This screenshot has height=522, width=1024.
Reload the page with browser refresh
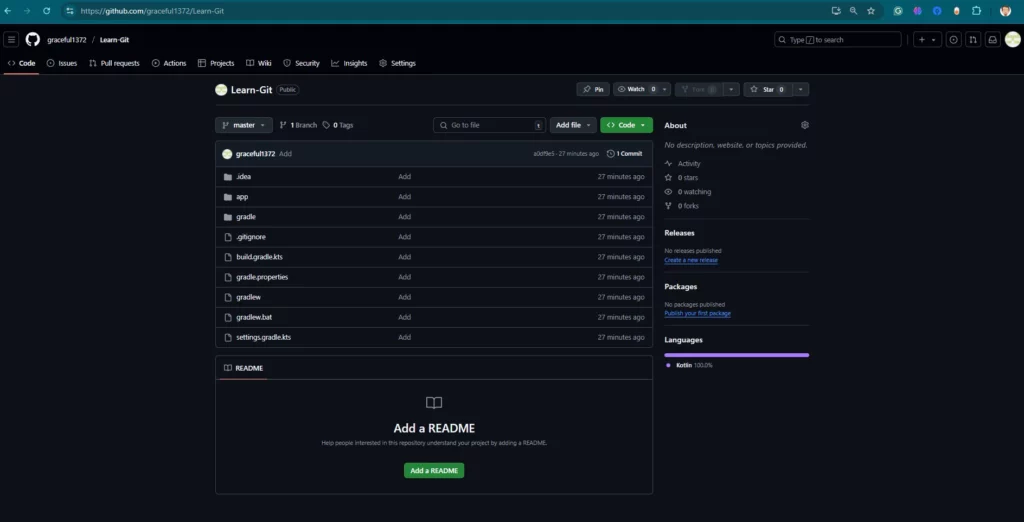pyautogui.click(x=46, y=11)
